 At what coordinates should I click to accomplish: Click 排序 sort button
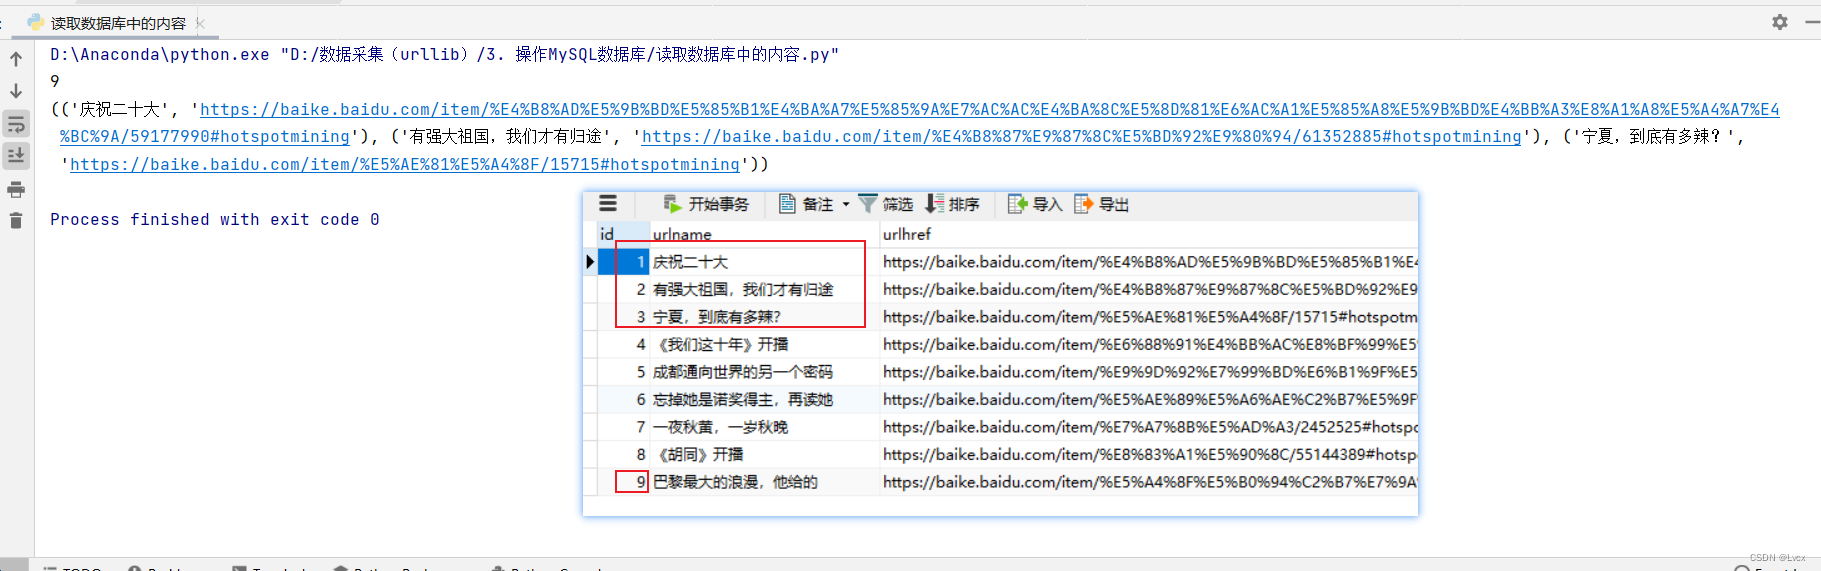pyautogui.click(x=952, y=204)
